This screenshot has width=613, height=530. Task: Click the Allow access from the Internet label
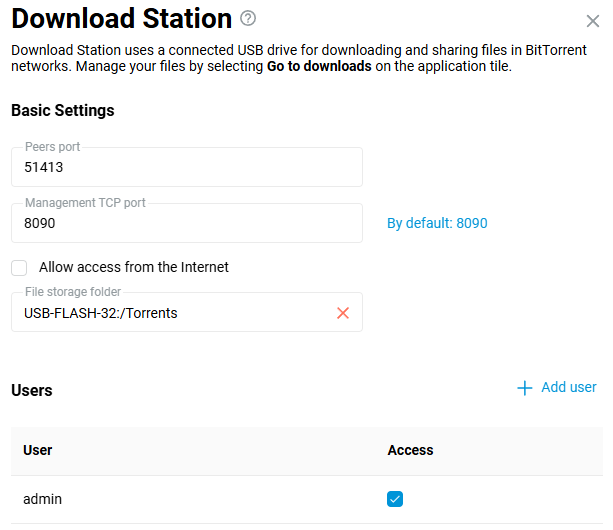coord(134,267)
